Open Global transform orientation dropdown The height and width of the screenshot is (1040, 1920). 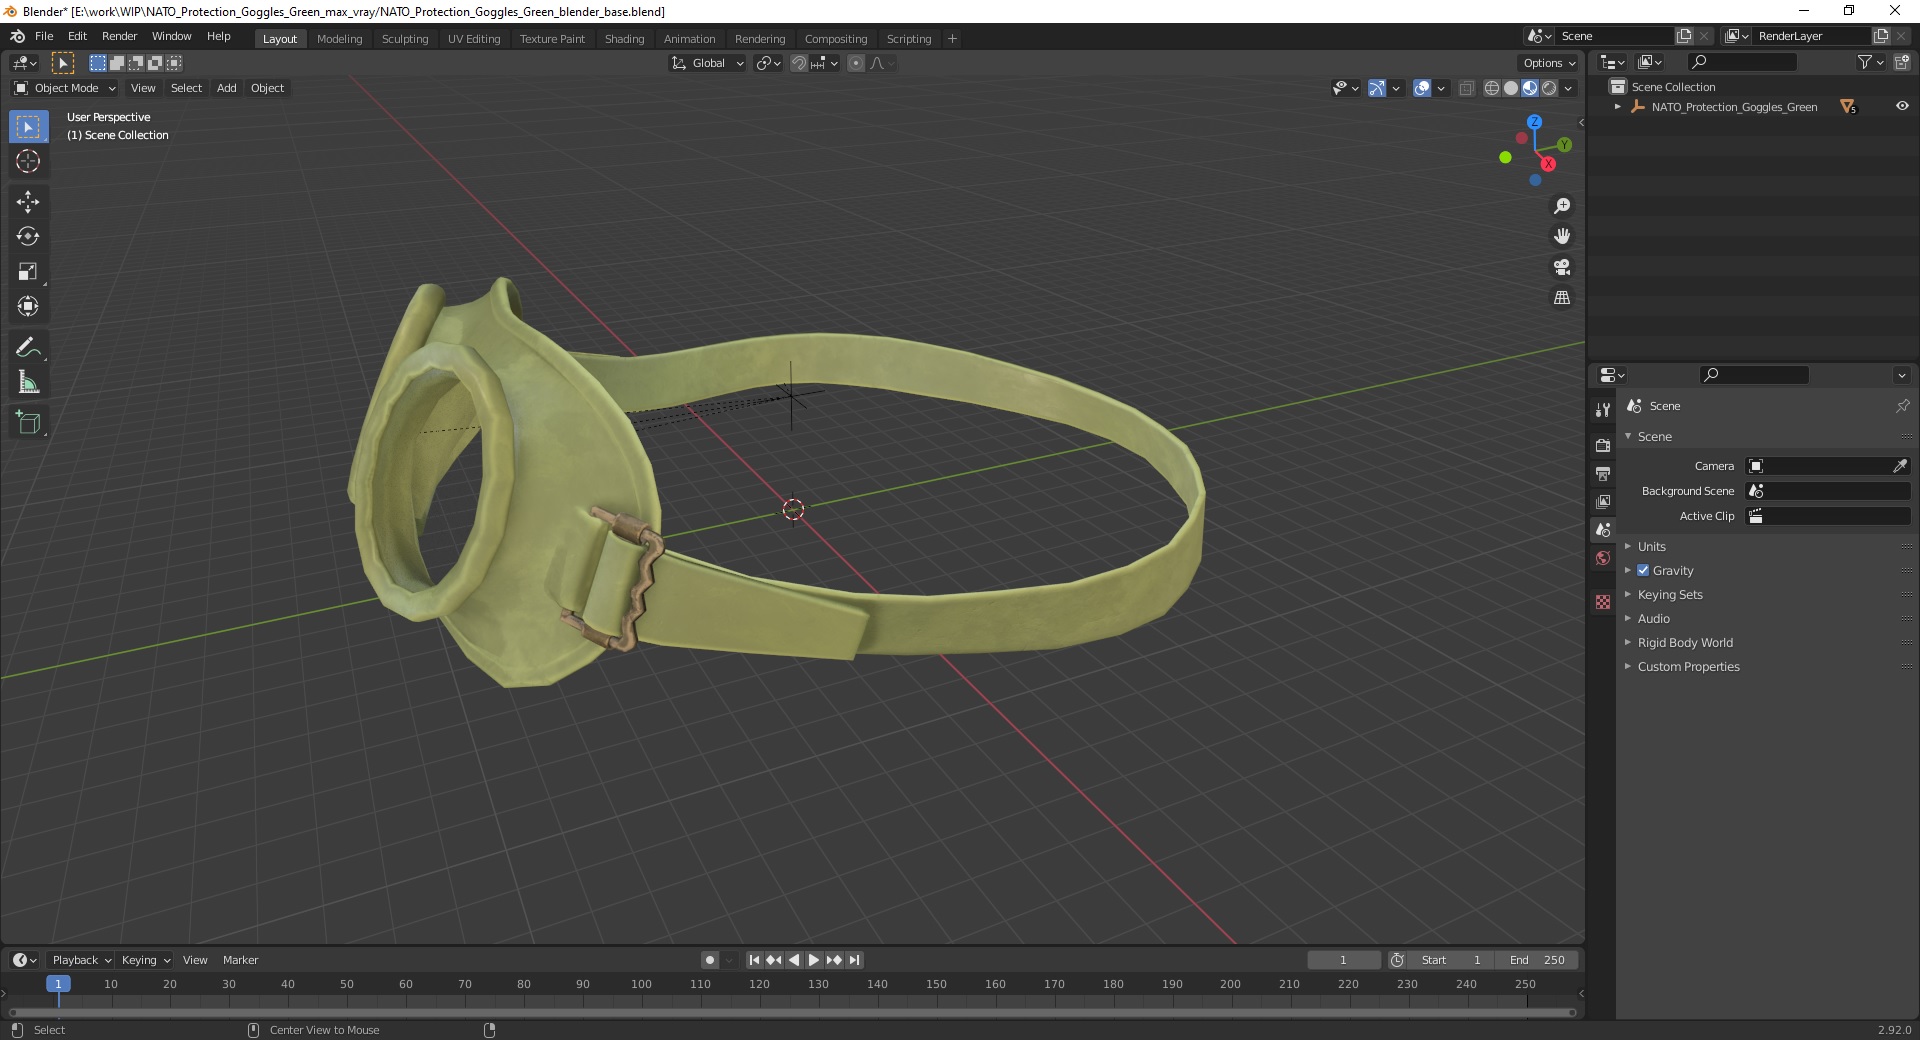(708, 63)
